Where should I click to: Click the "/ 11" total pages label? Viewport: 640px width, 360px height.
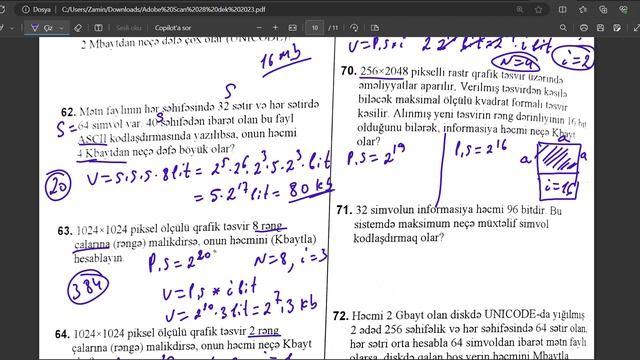click(x=333, y=28)
